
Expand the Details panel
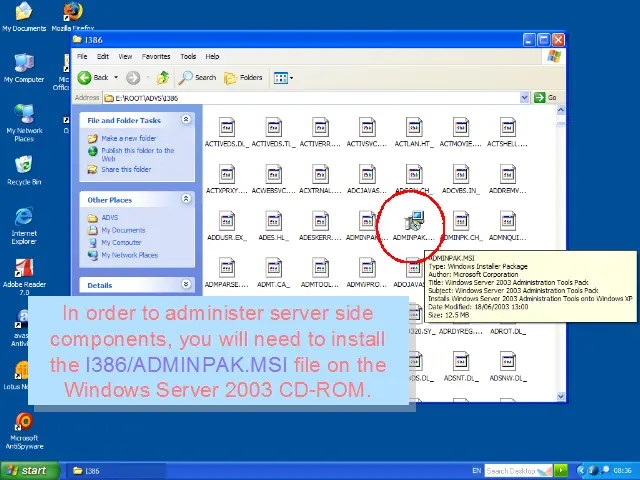[185, 285]
